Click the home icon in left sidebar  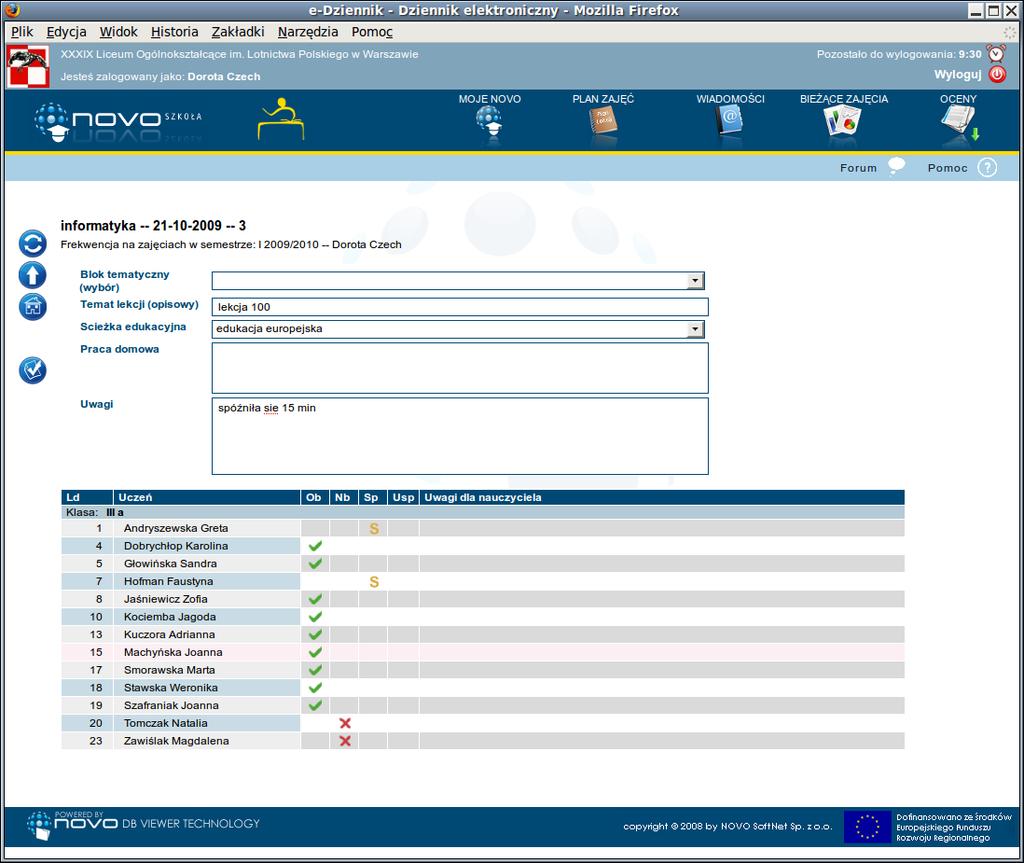click(33, 306)
